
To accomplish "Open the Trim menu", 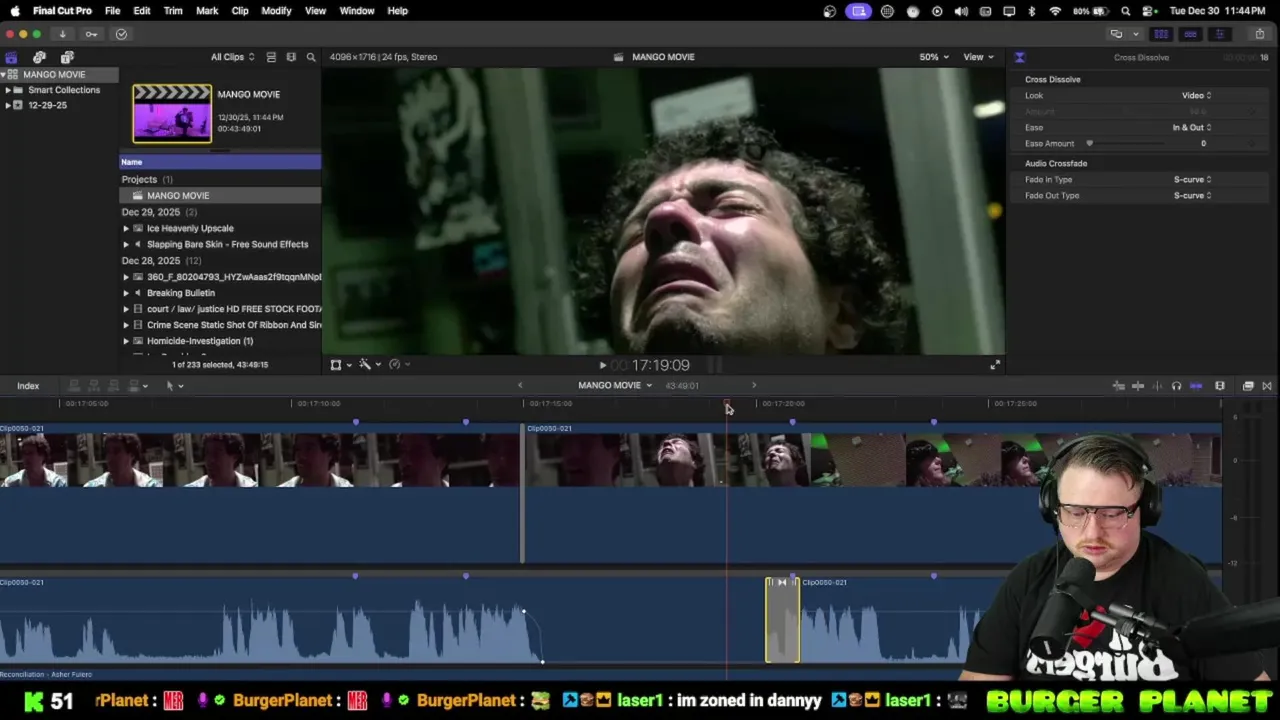I will tap(173, 11).
